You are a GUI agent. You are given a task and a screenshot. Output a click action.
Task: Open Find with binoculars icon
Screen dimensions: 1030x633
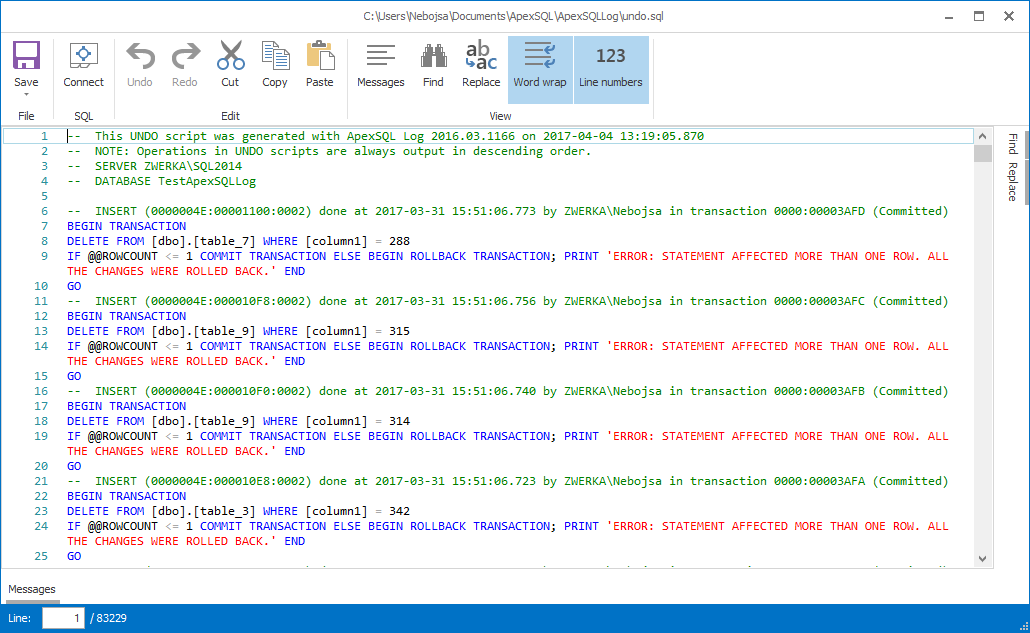click(434, 56)
